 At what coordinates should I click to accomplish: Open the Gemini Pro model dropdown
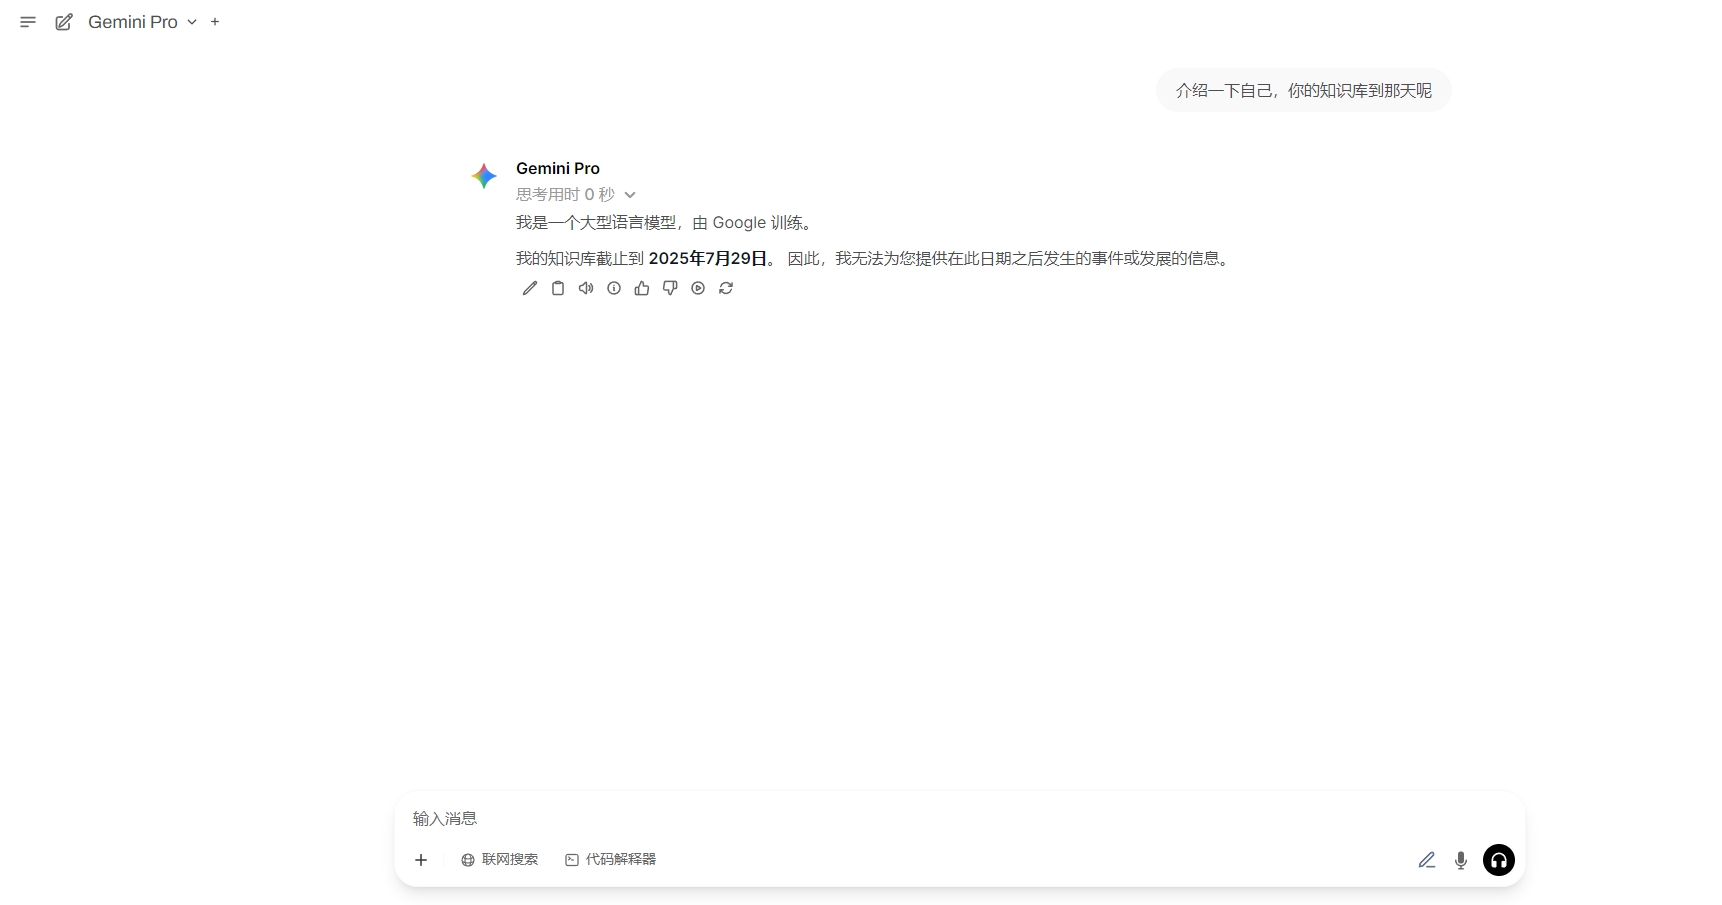pos(192,21)
